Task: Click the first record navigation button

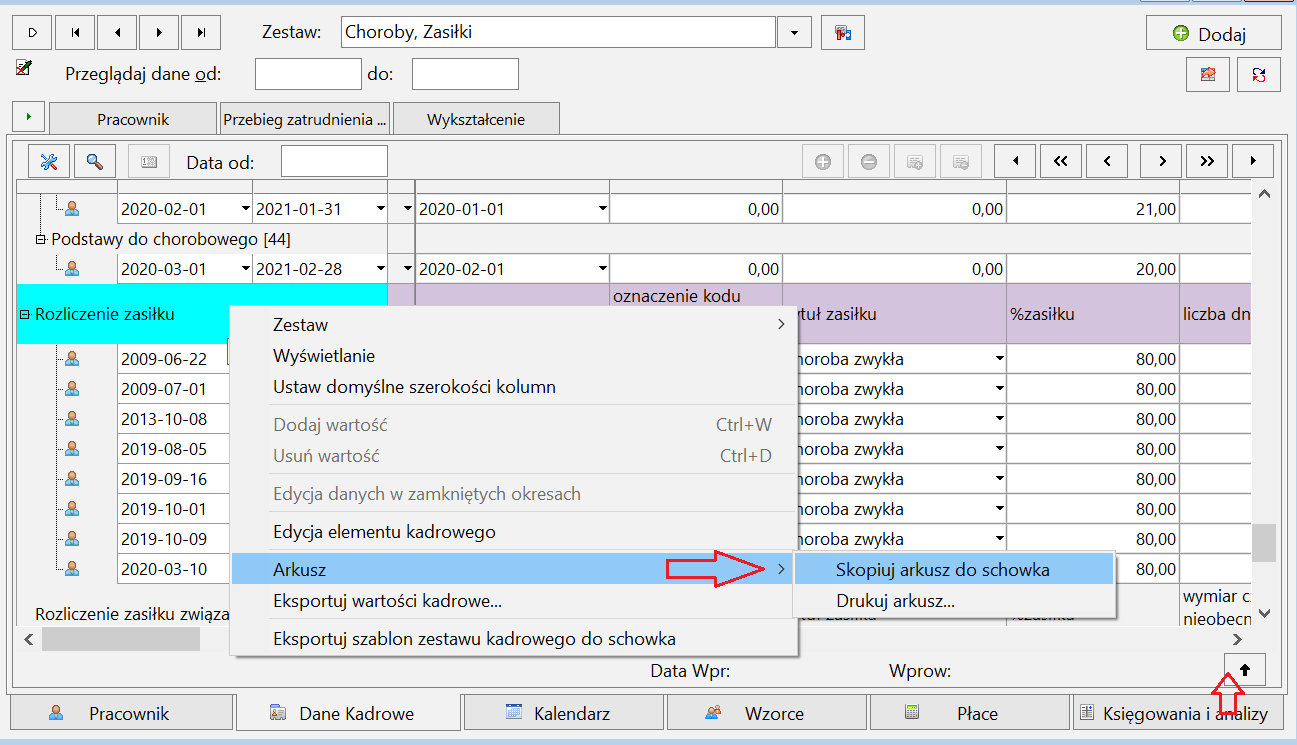Action: [75, 32]
